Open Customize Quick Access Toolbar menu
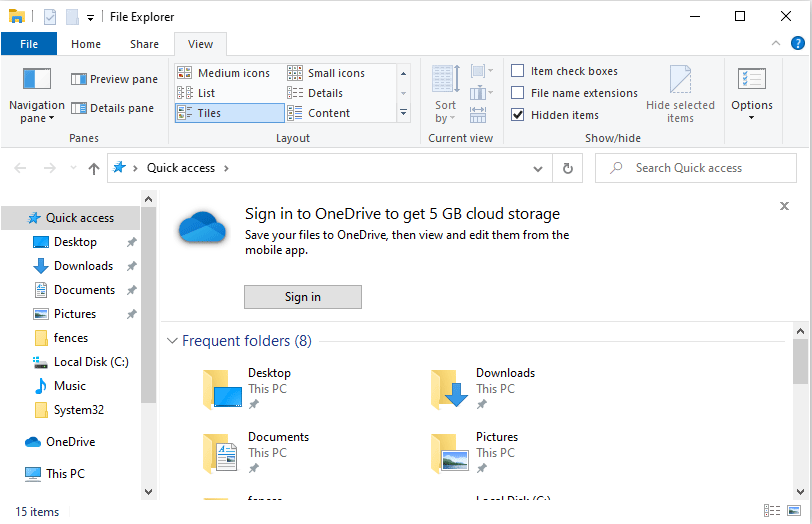This screenshot has width=812, height=524. [90, 18]
